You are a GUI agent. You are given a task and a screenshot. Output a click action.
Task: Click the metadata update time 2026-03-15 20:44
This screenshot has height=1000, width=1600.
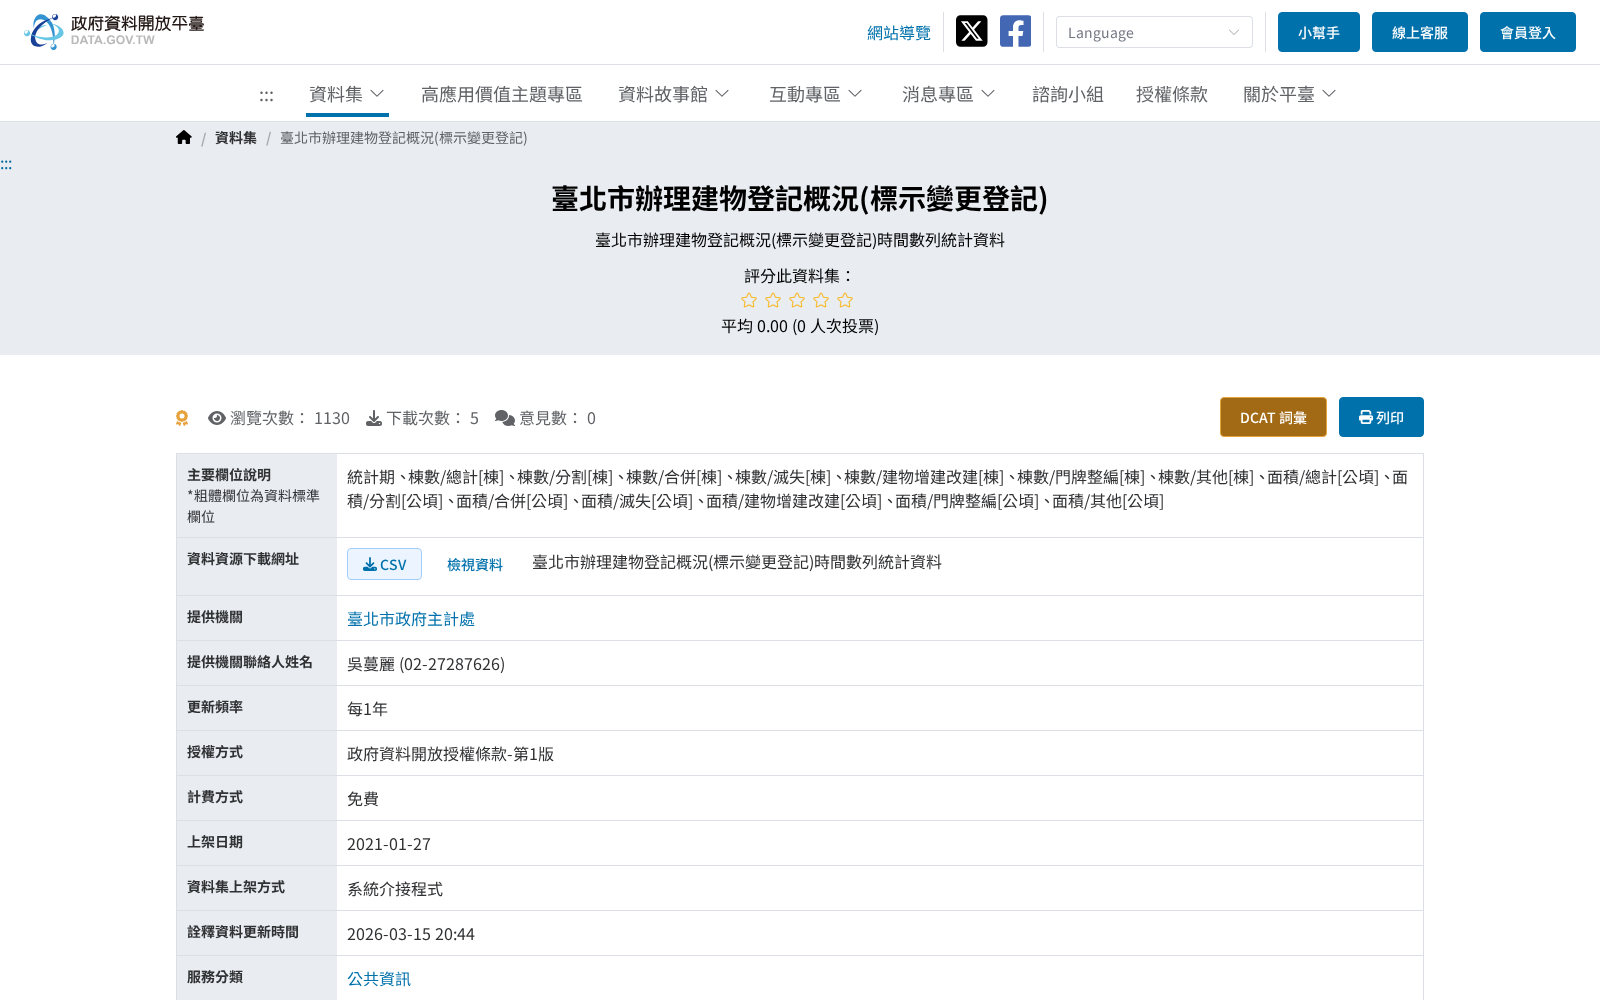coord(411,934)
